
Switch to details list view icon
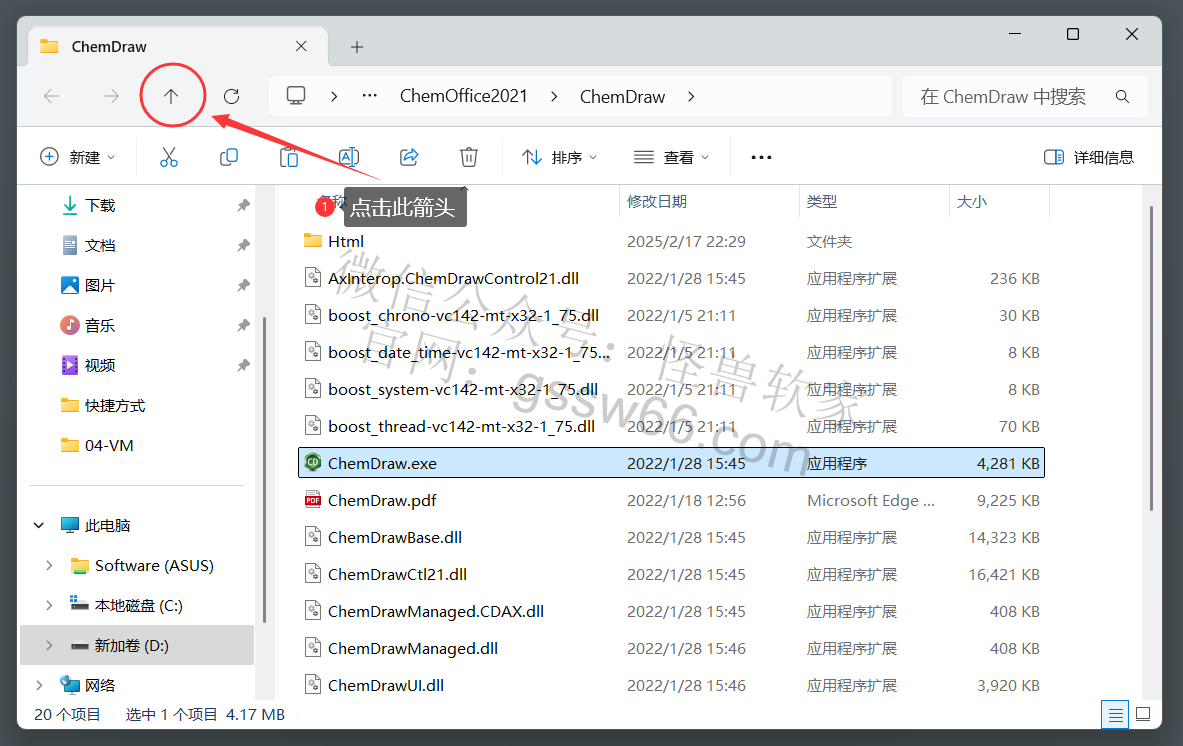pos(1115,714)
